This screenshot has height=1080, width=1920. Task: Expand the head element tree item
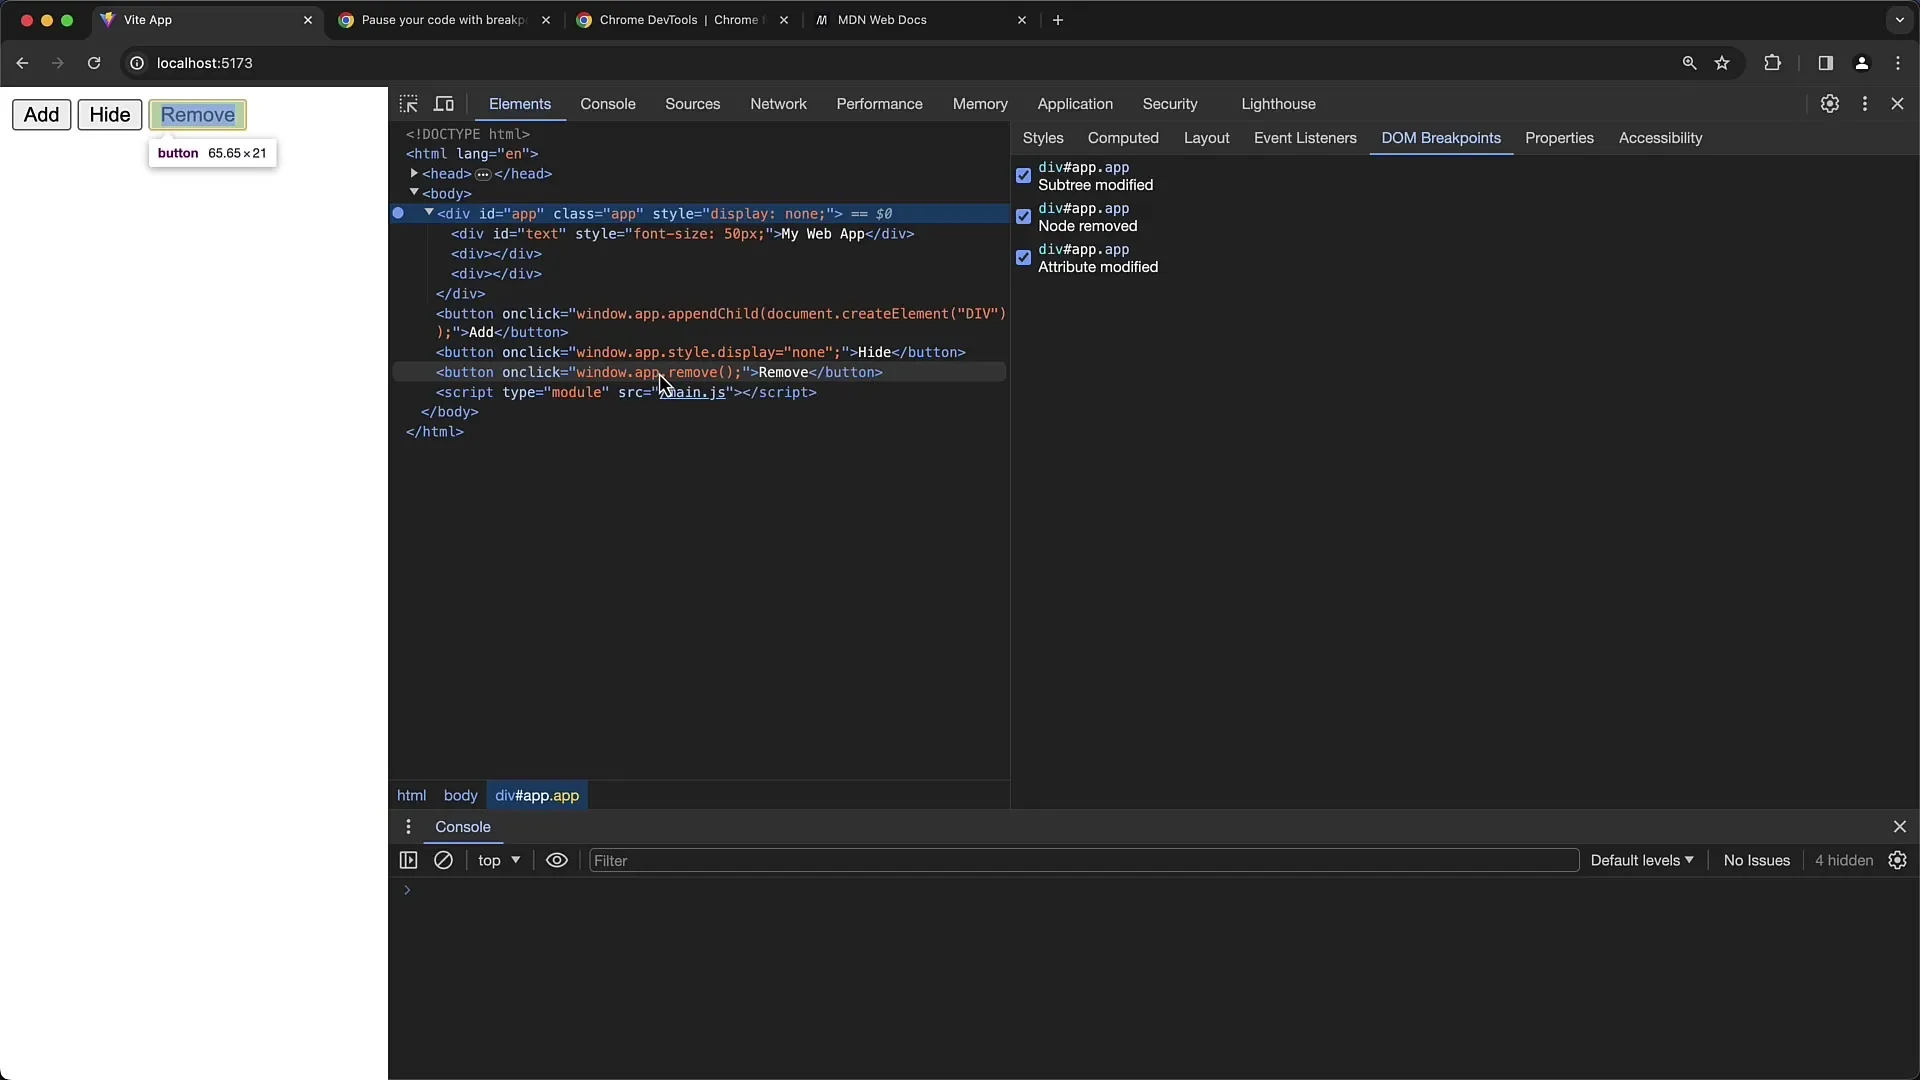414,173
